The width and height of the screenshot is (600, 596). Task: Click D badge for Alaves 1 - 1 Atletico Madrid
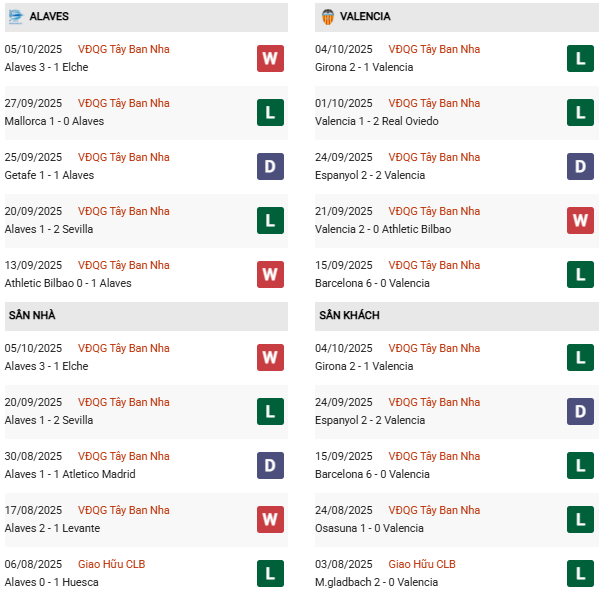[270, 465]
